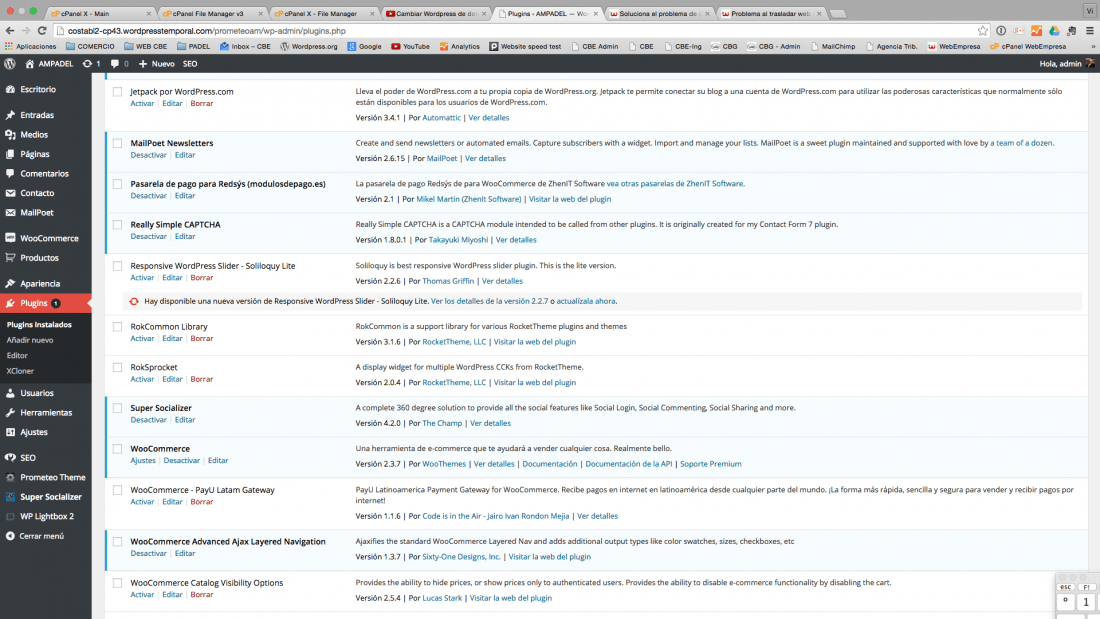The image size is (1100, 619).
Task: Tick the WooCommerce plugin checkbox
Action: (x=117, y=448)
